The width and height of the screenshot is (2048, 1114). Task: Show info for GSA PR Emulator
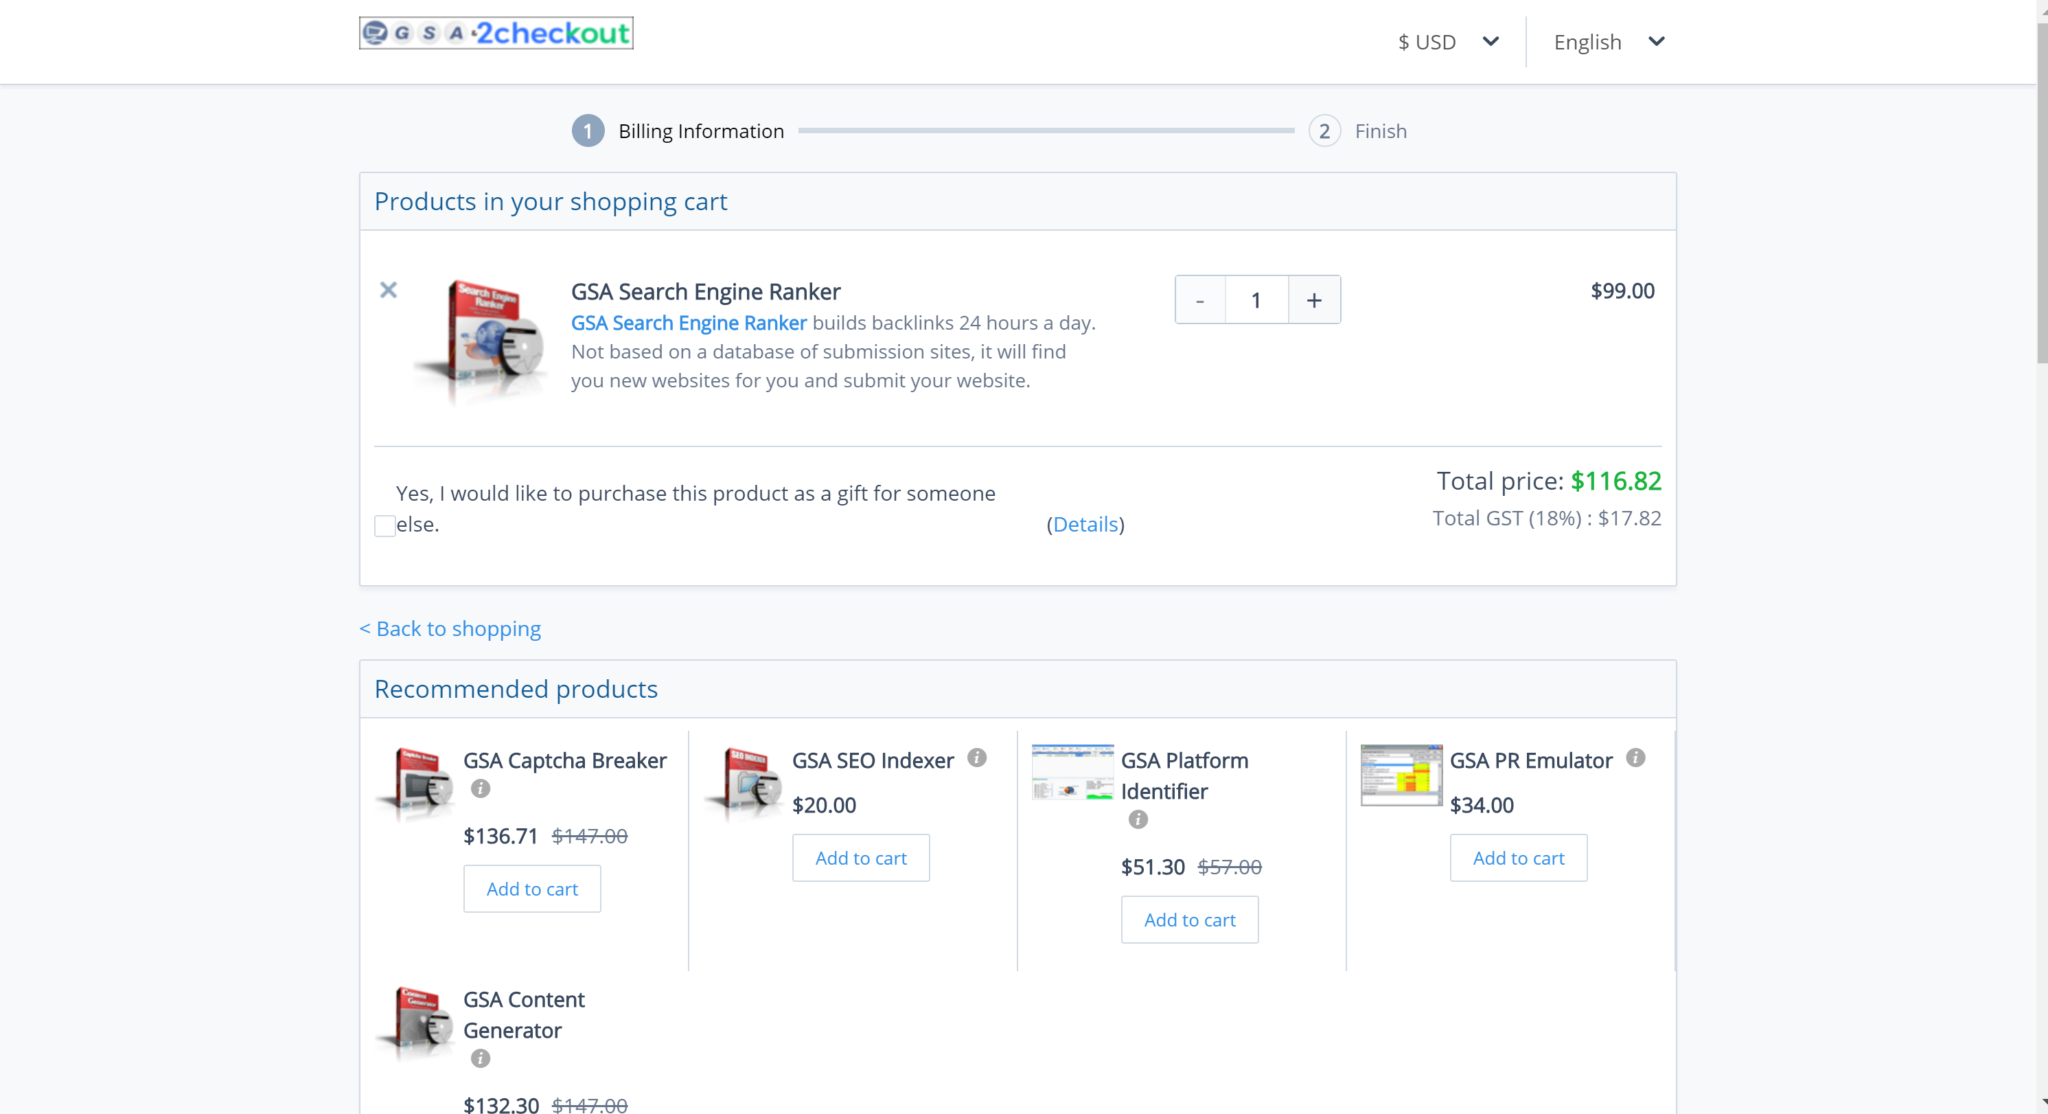pyautogui.click(x=1636, y=758)
